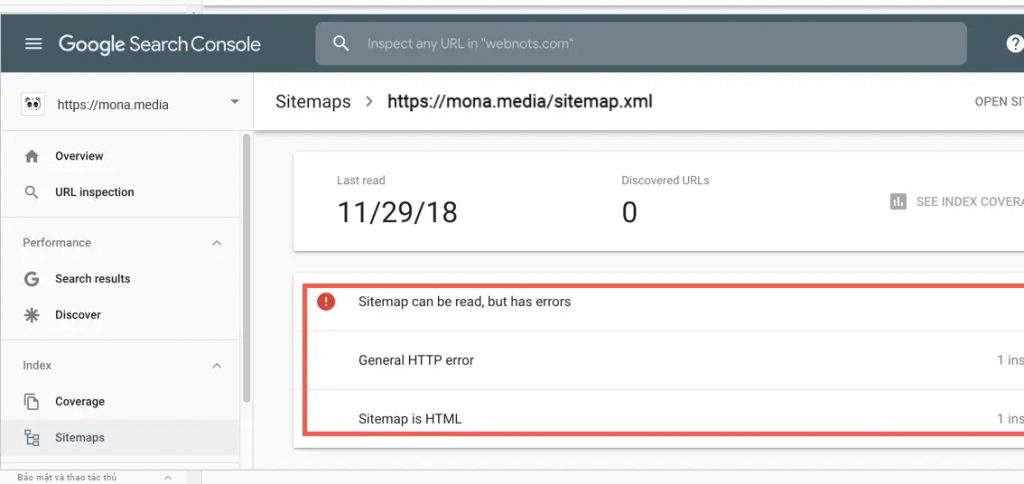Open Search results in sidebar
Image resolution: width=1024 pixels, height=484 pixels.
click(92, 279)
